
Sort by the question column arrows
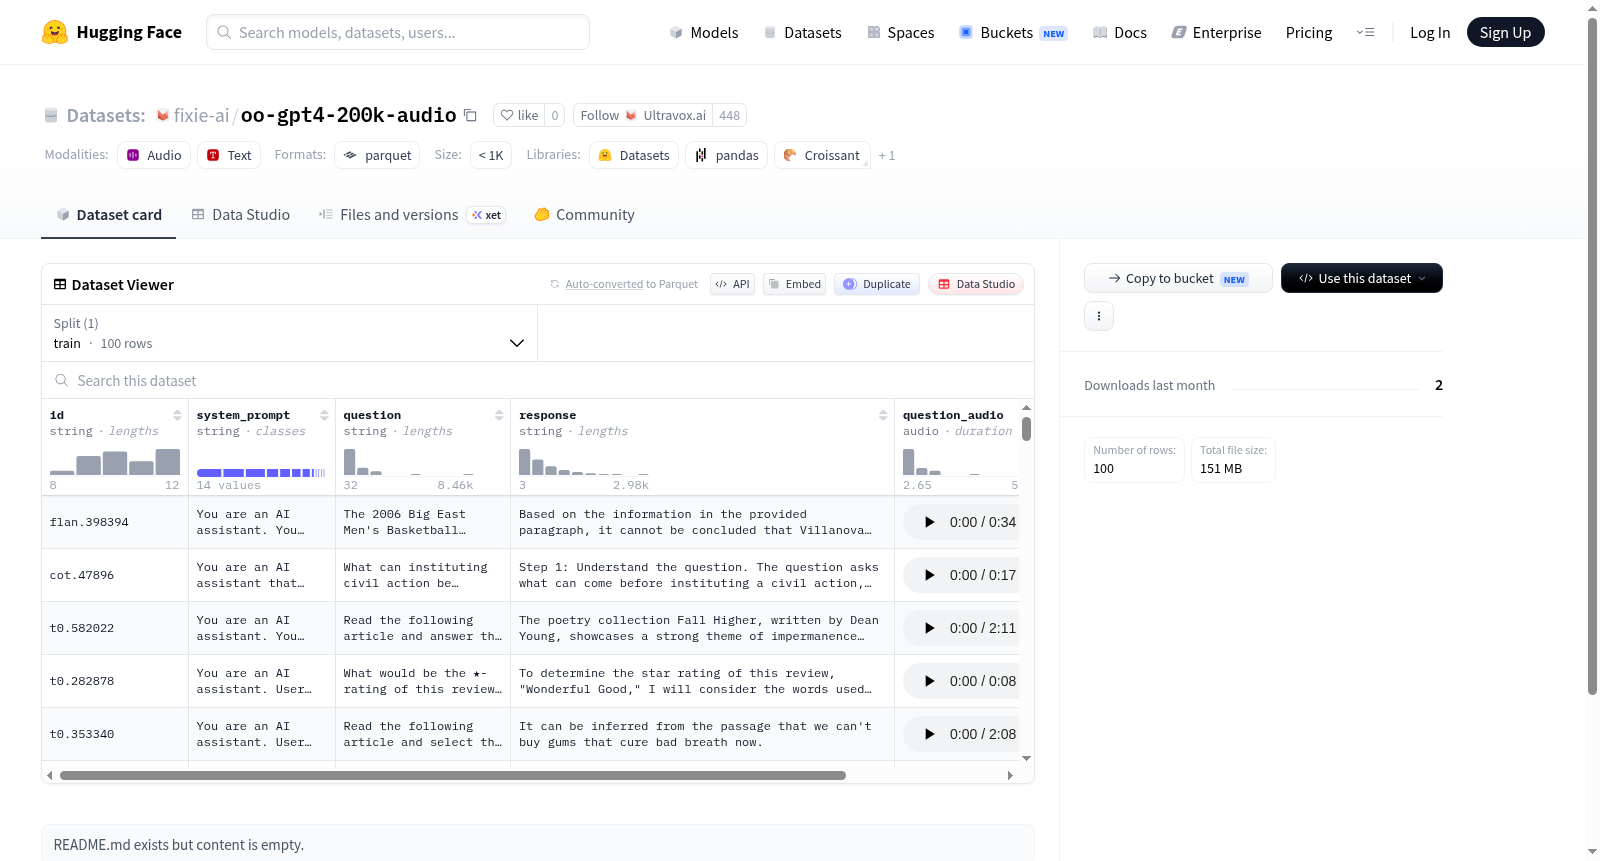coord(499,415)
